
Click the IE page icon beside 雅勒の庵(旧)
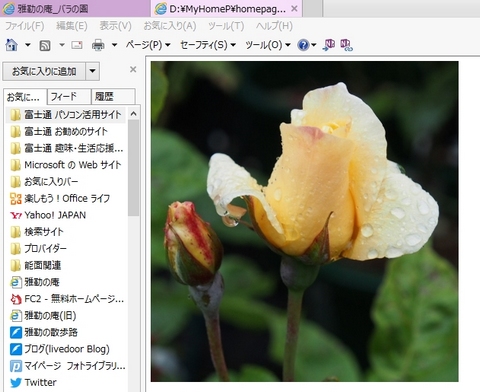point(15,316)
